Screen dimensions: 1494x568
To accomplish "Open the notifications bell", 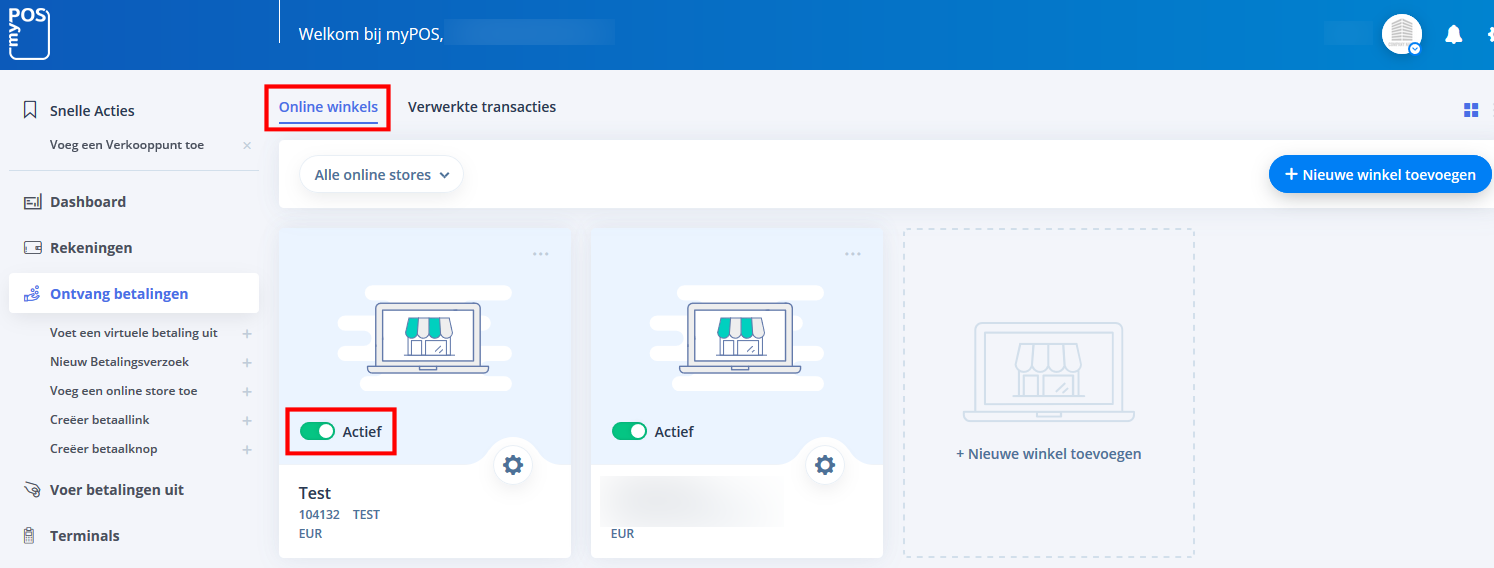I will [x=1453, y=35].
